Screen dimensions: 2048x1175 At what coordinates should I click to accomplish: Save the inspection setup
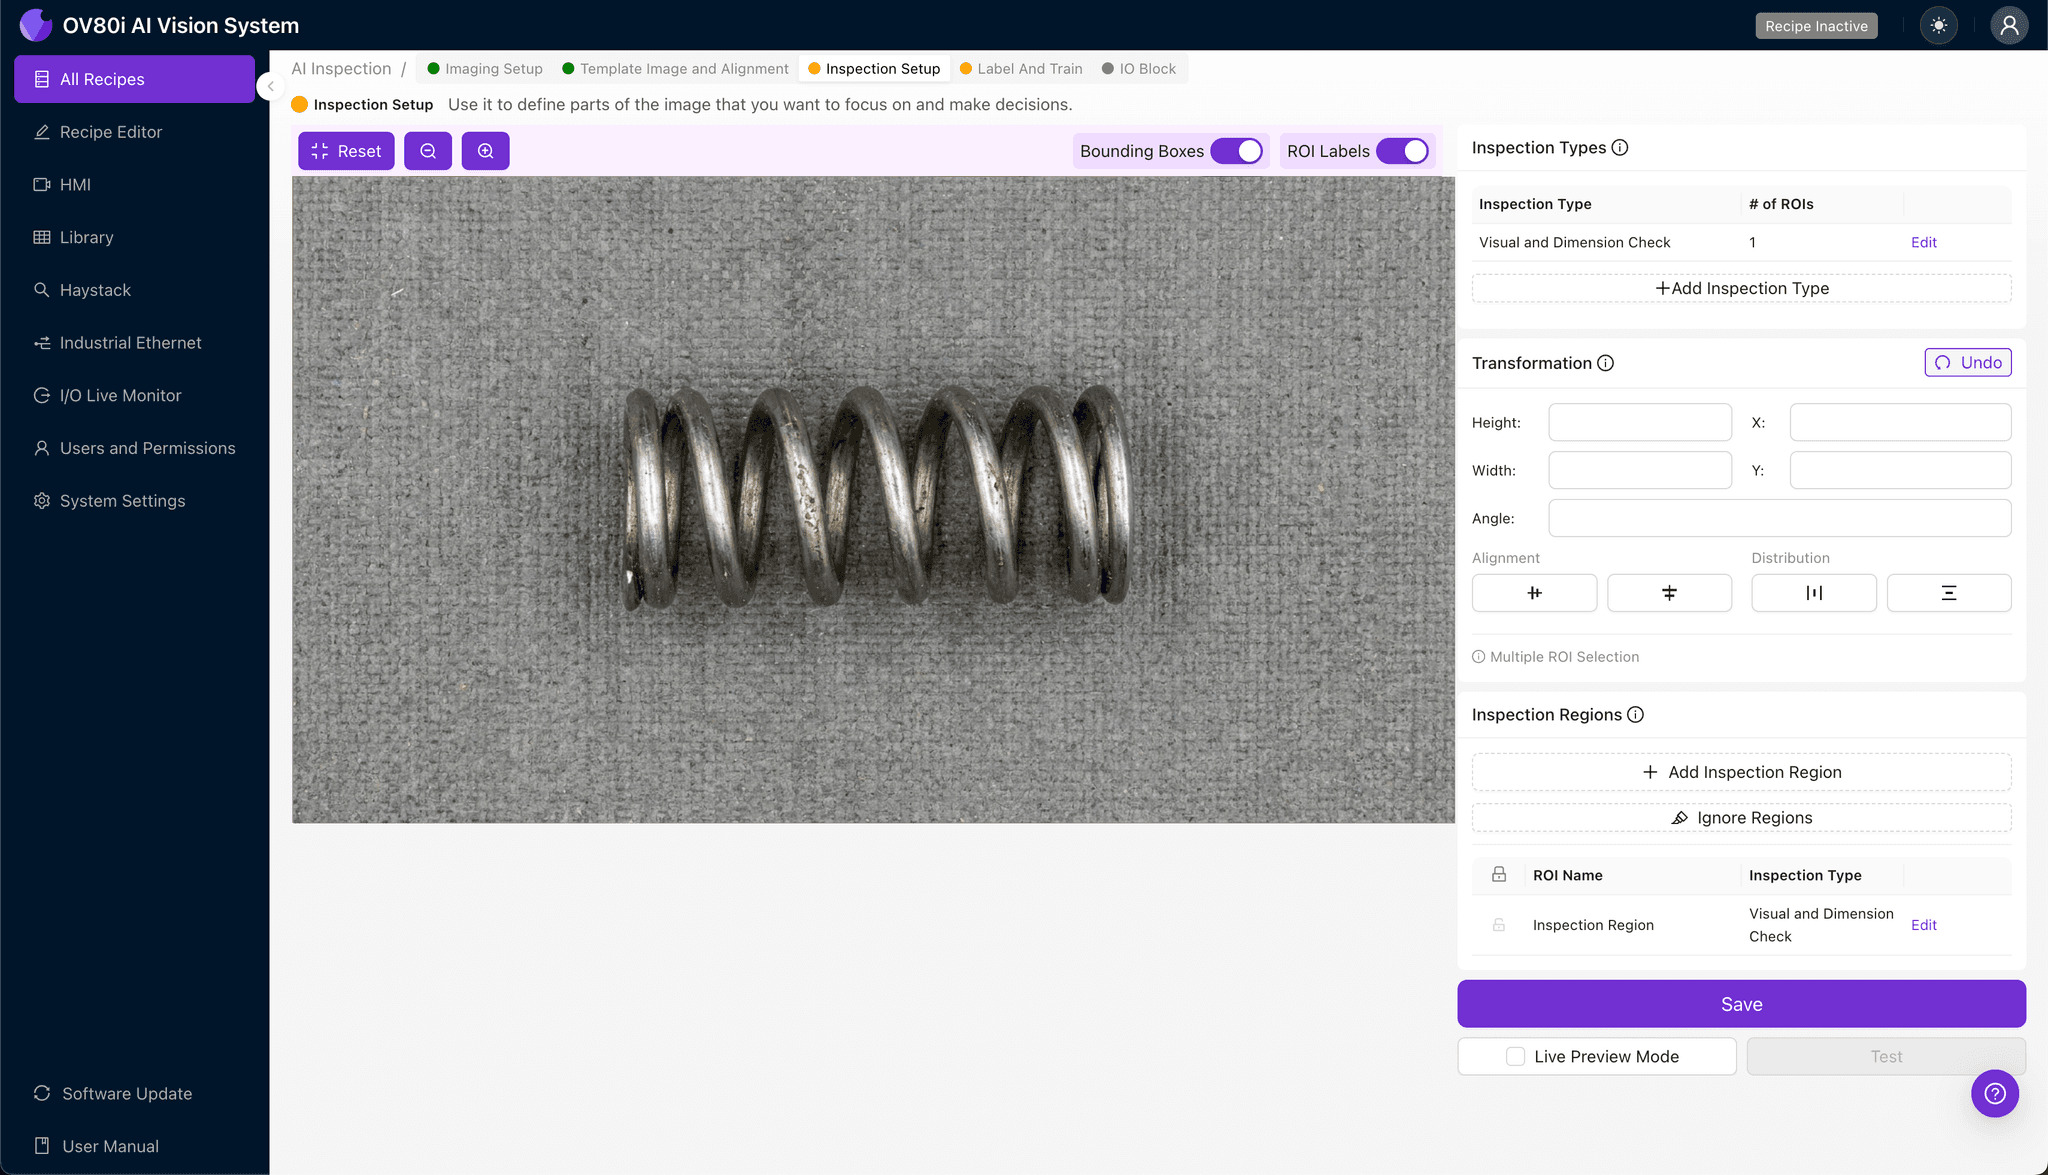(x=1741, y=1004)
